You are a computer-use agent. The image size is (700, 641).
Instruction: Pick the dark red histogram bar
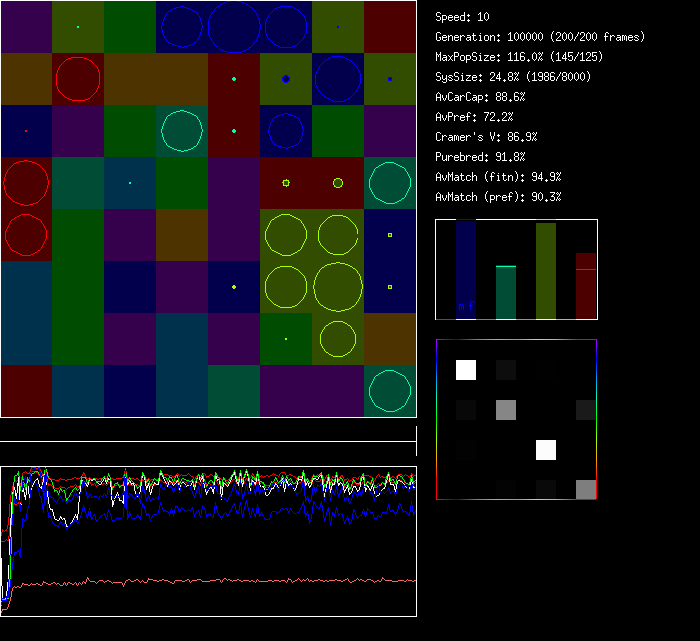(x=586, y=286)
